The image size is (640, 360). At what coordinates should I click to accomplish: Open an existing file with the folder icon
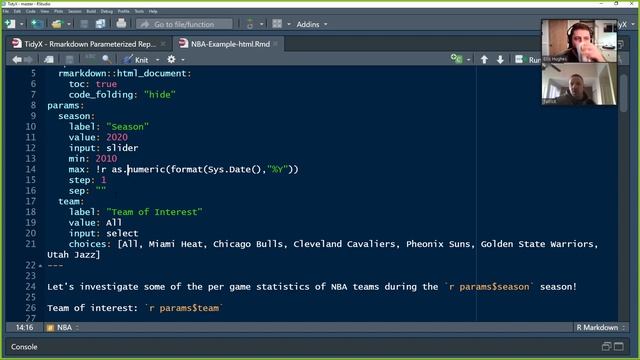pyautogui.click(x=57, y=24)
